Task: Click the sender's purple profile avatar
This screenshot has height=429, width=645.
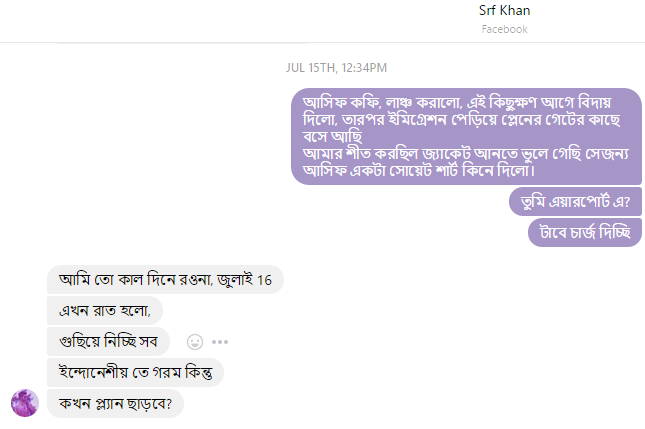Action: [24, 403]
